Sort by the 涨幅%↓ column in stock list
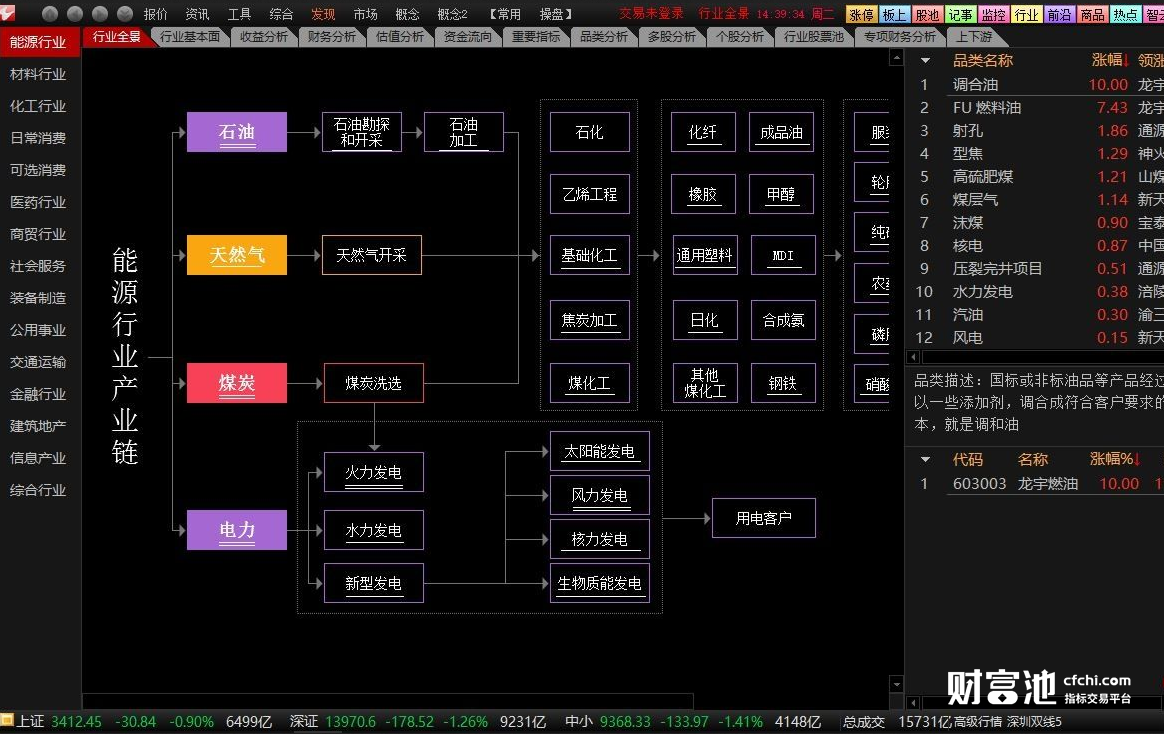Screen dimensions: 1164x734 (1115, 459)
